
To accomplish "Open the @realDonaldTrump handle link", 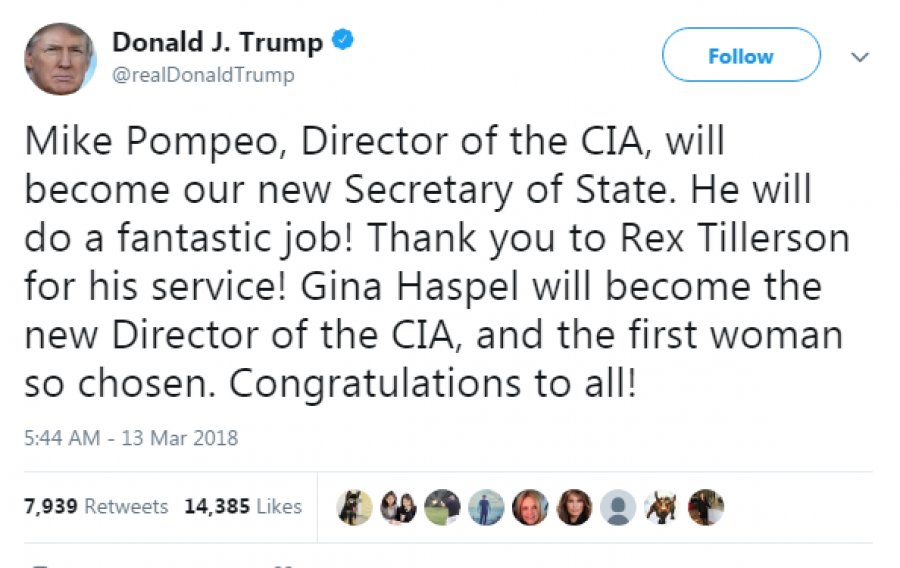I will tap(203, 75).
